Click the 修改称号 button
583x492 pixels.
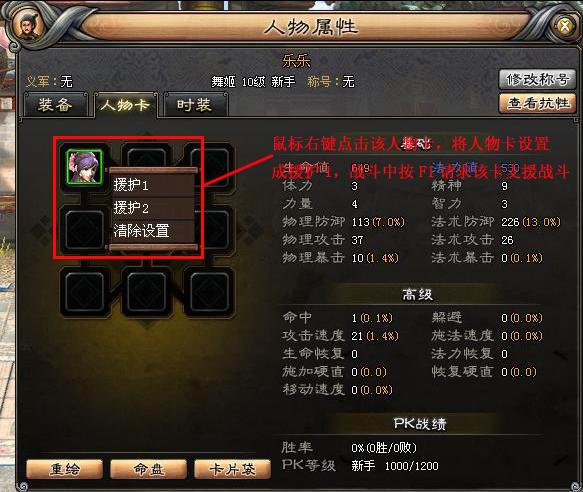[537, 79]
